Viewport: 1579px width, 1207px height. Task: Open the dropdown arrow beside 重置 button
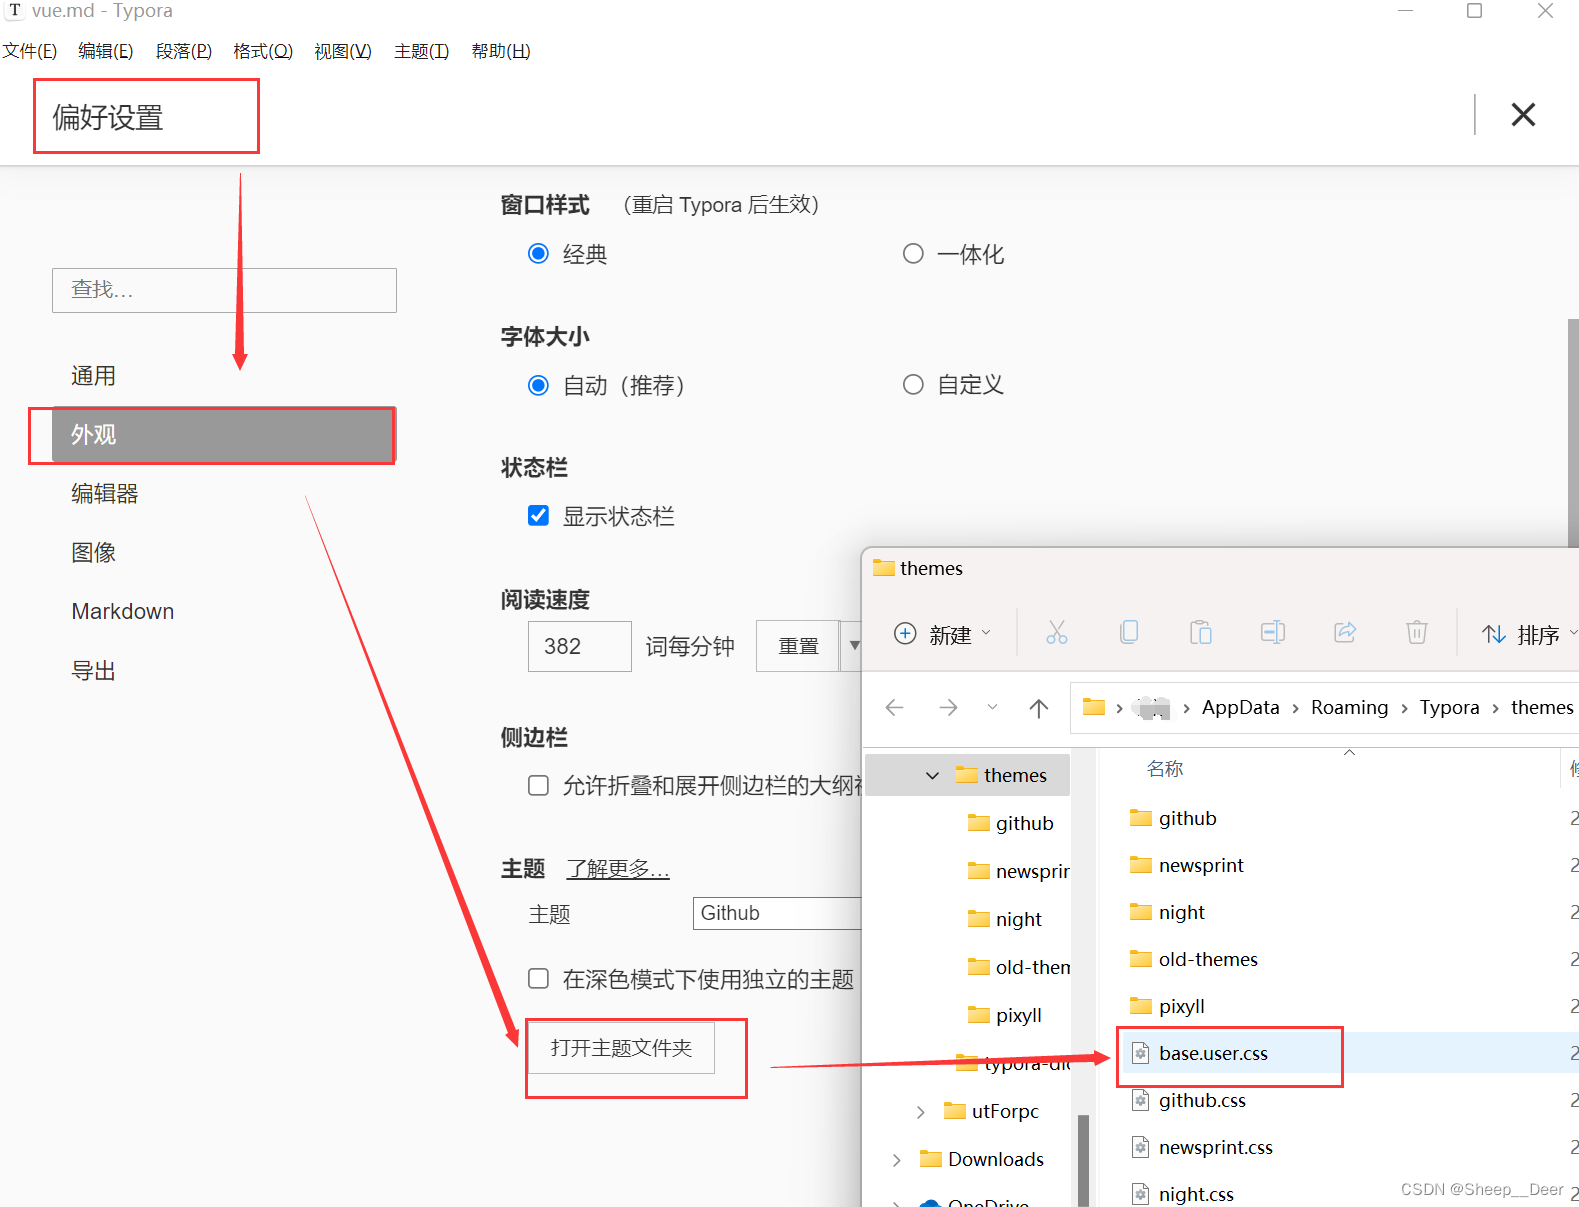tap(853, 646)
